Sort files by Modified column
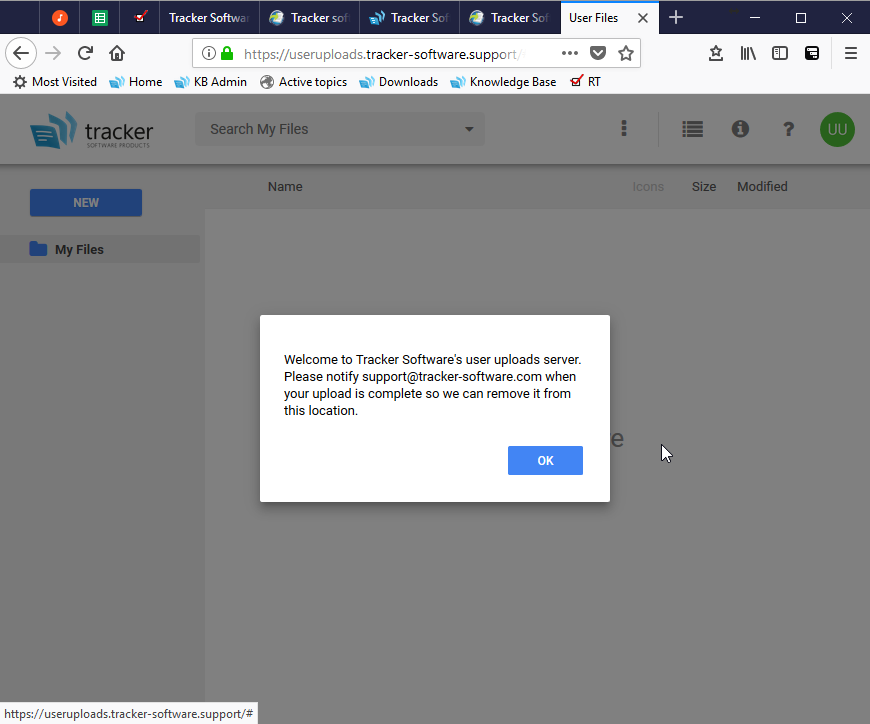 click(x=762, y=187)
